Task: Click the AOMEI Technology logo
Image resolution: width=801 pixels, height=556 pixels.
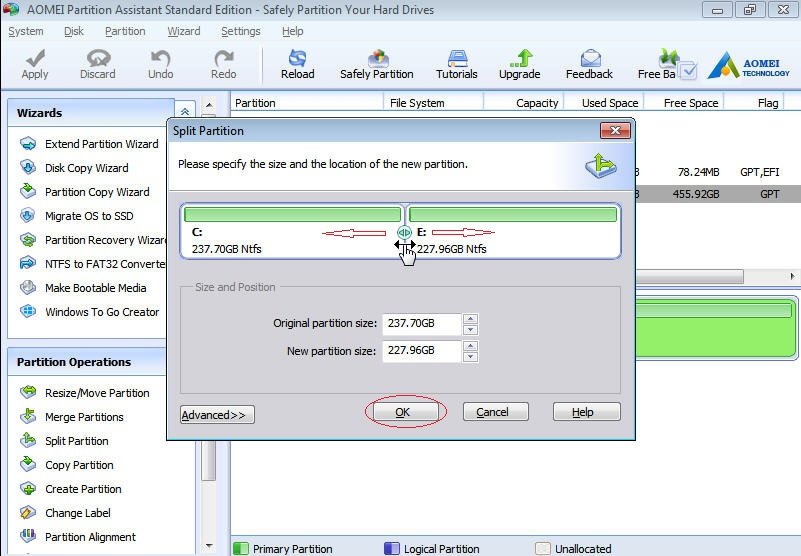Action: pos(748,65)
